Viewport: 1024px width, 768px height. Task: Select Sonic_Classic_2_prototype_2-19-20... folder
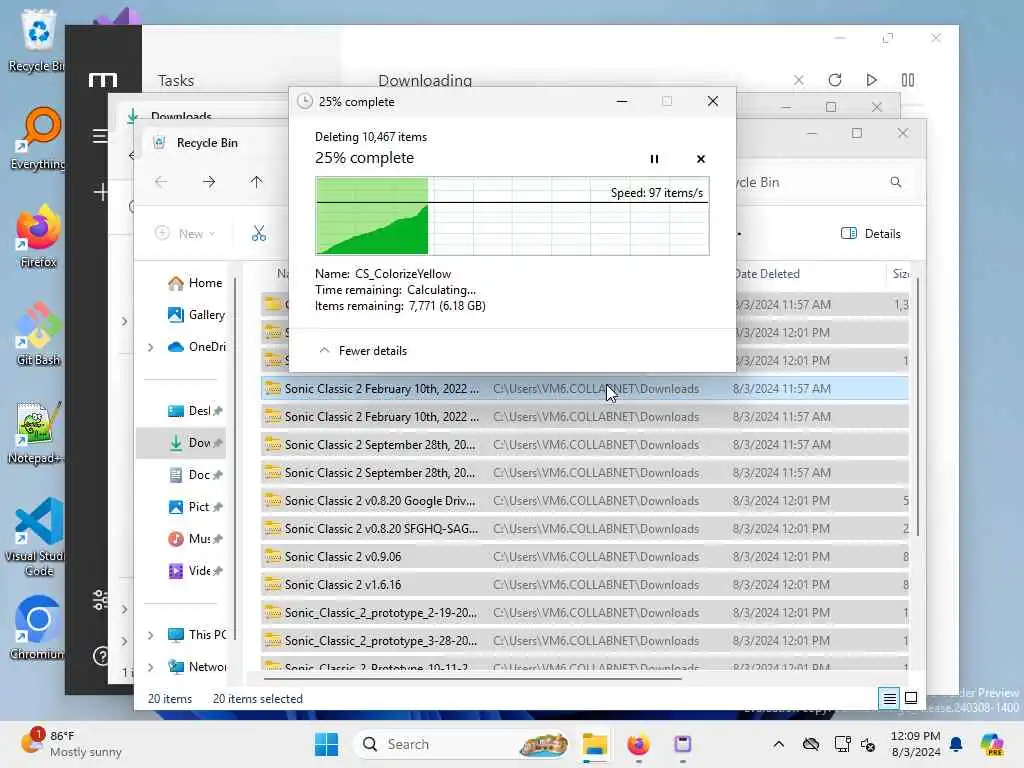click(584, 613)
